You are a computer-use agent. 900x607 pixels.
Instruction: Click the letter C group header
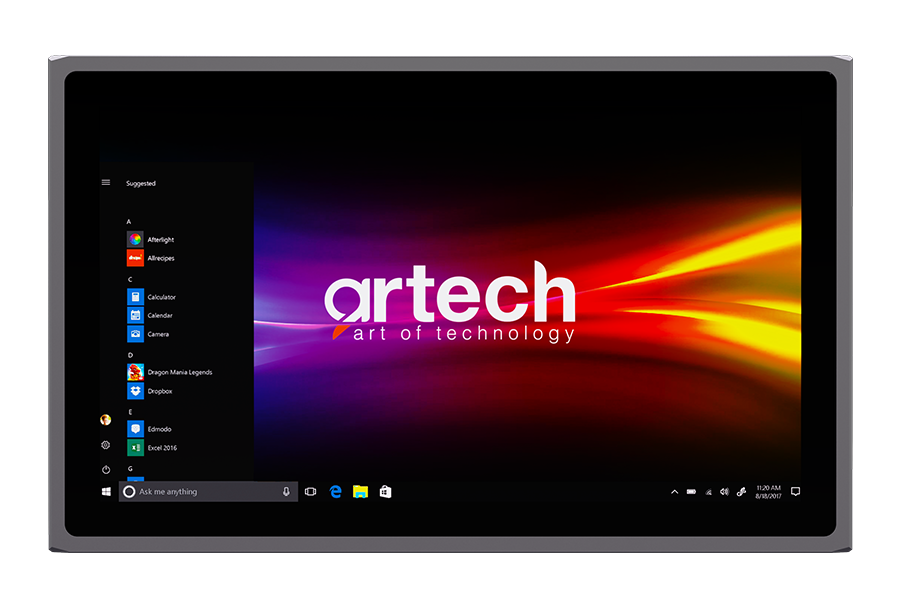(x=130, y=279)
